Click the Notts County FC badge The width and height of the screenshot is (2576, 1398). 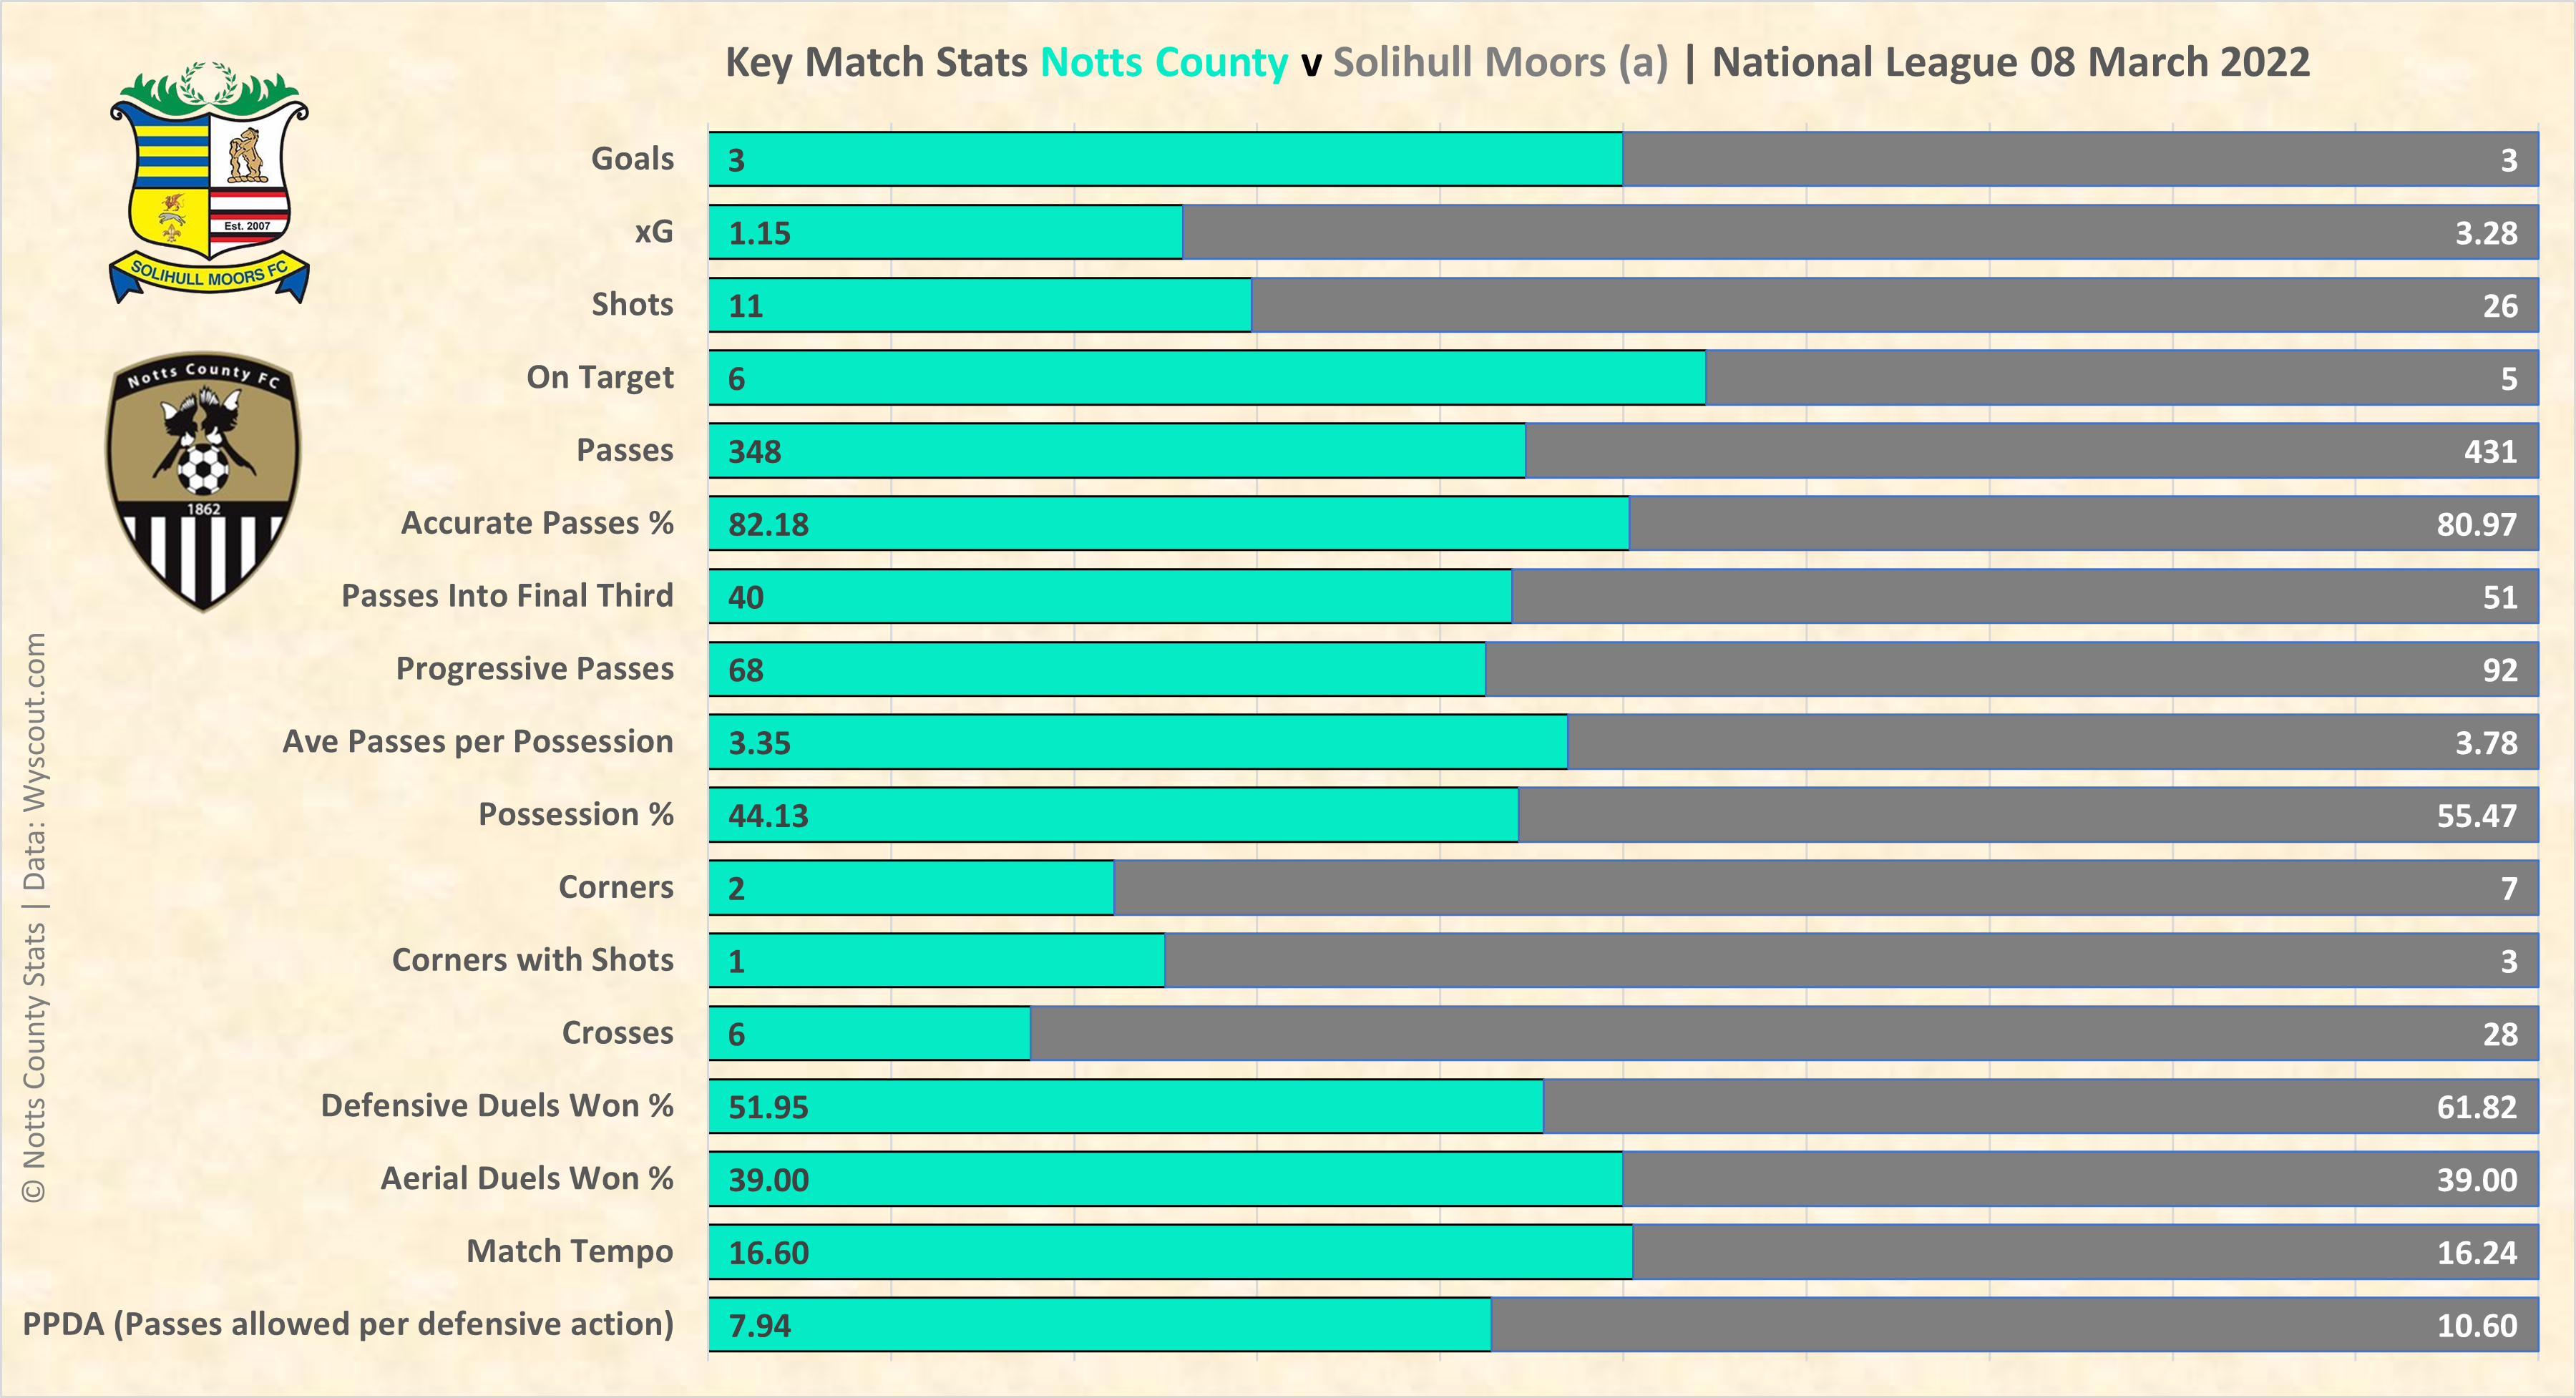click(204, 480)
